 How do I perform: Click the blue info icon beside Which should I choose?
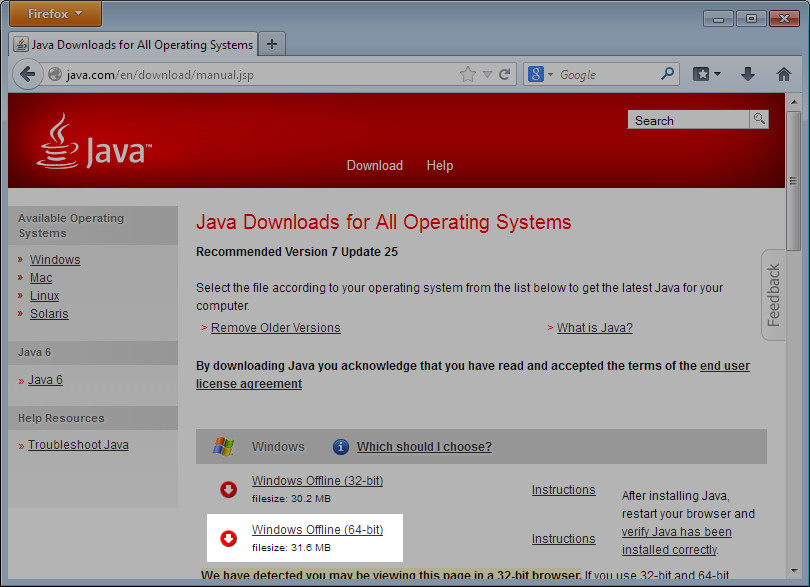coord(340,446)
